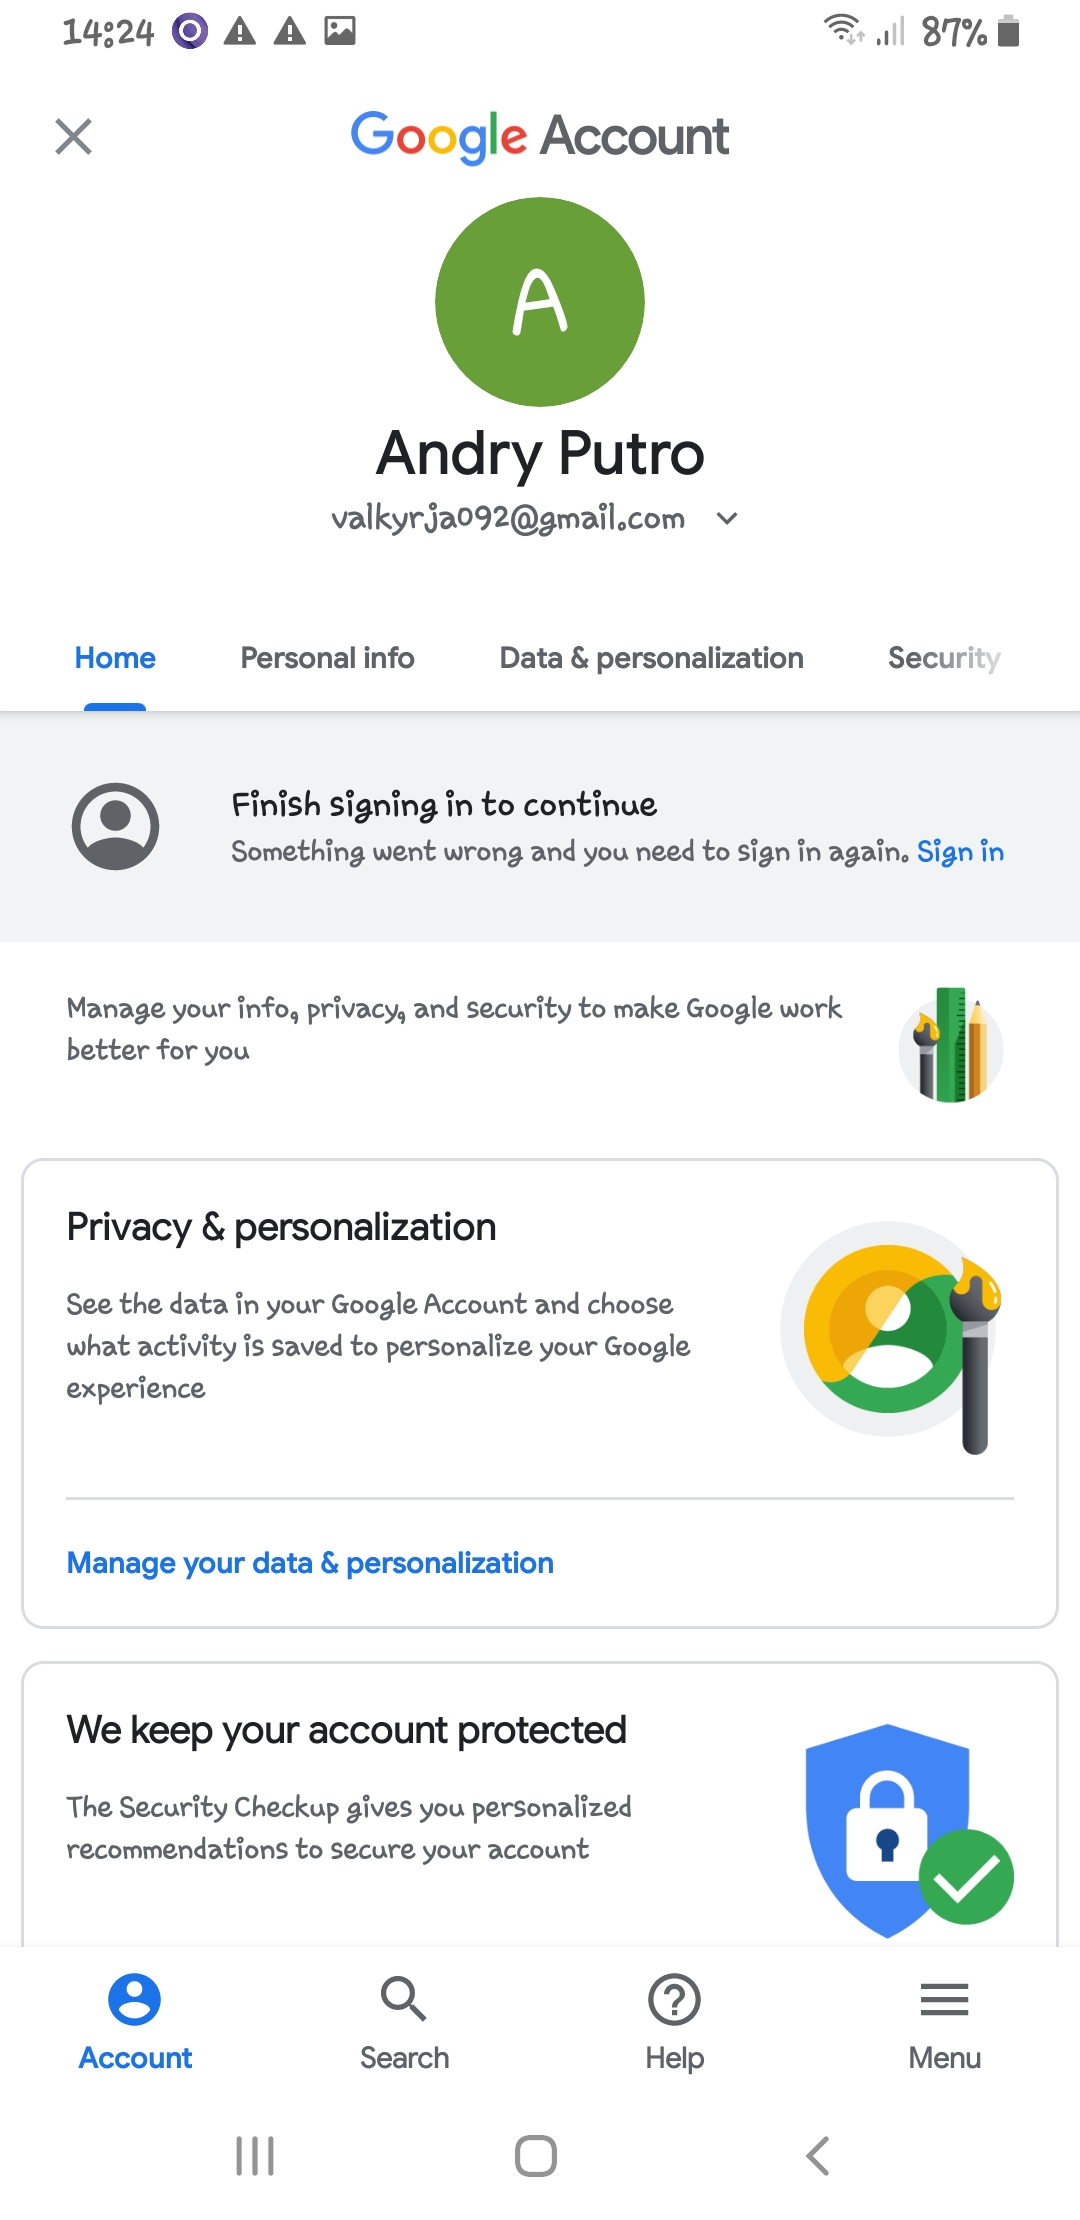This screenshot has height=2220, width=1080.
Task: Expand the account switcher dropdown arrow
Action: (x=727, y=518)
